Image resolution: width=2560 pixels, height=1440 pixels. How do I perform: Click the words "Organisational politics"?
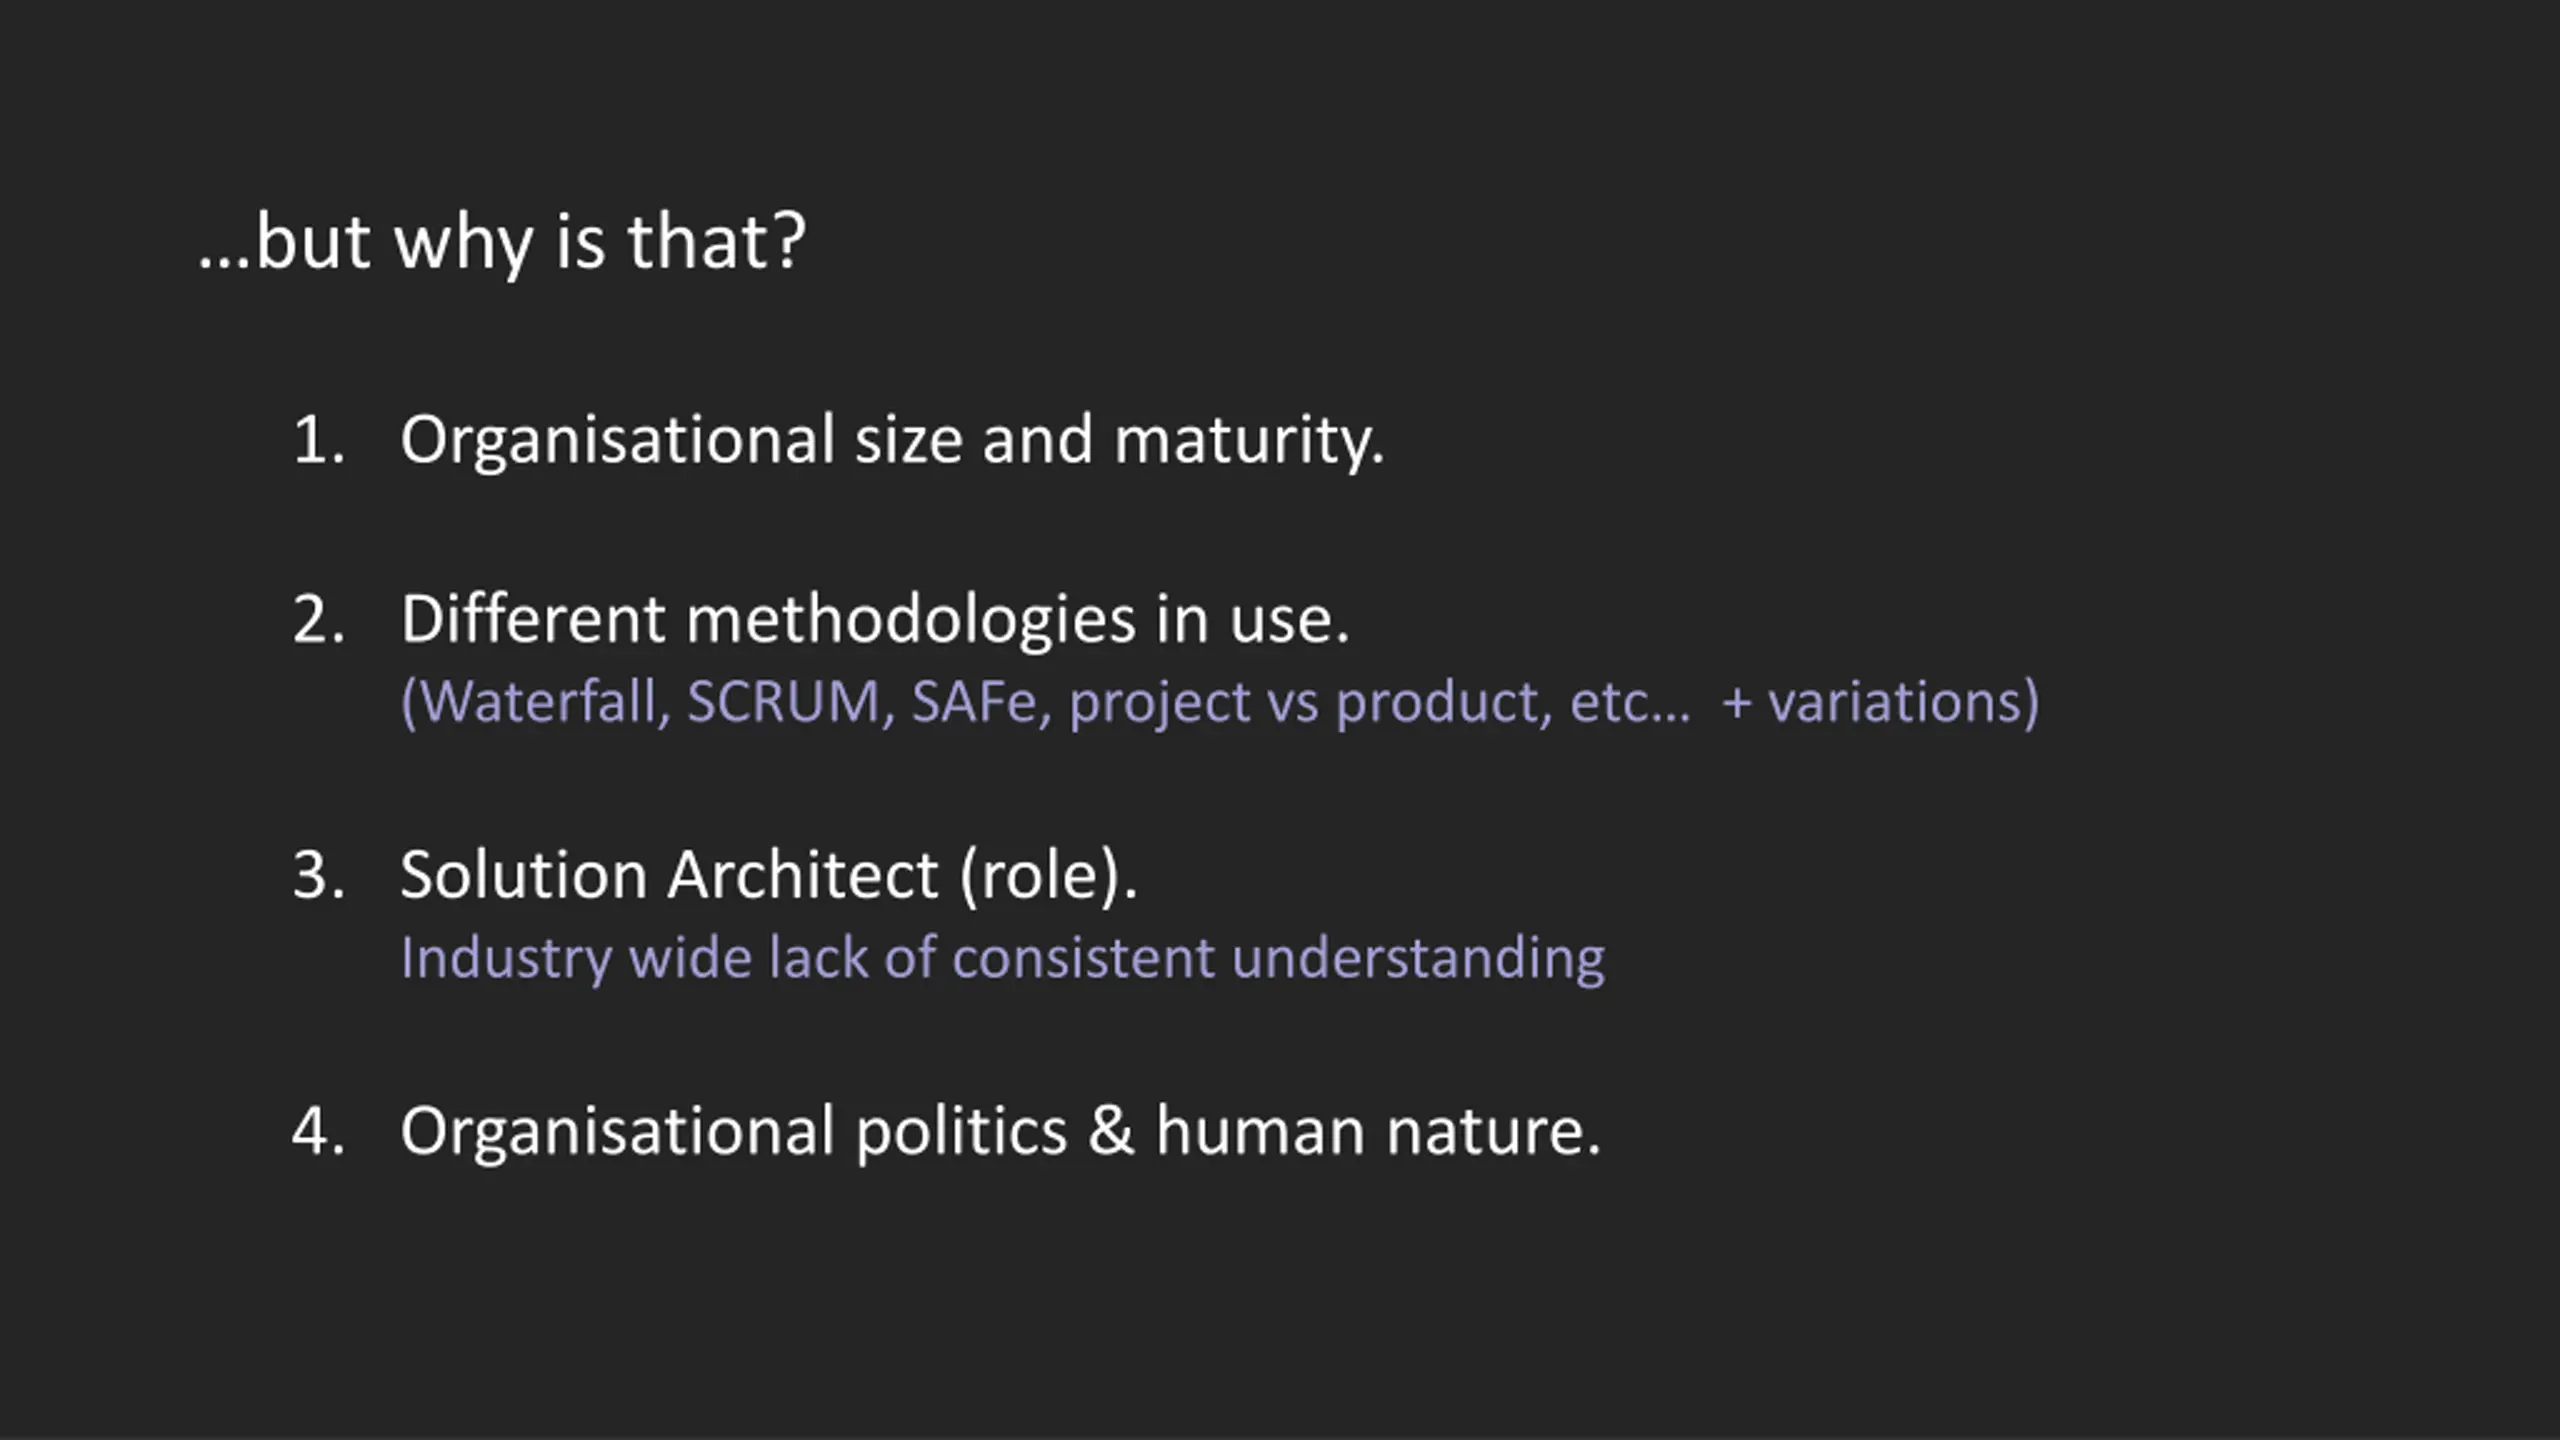tap(734, 1134)
